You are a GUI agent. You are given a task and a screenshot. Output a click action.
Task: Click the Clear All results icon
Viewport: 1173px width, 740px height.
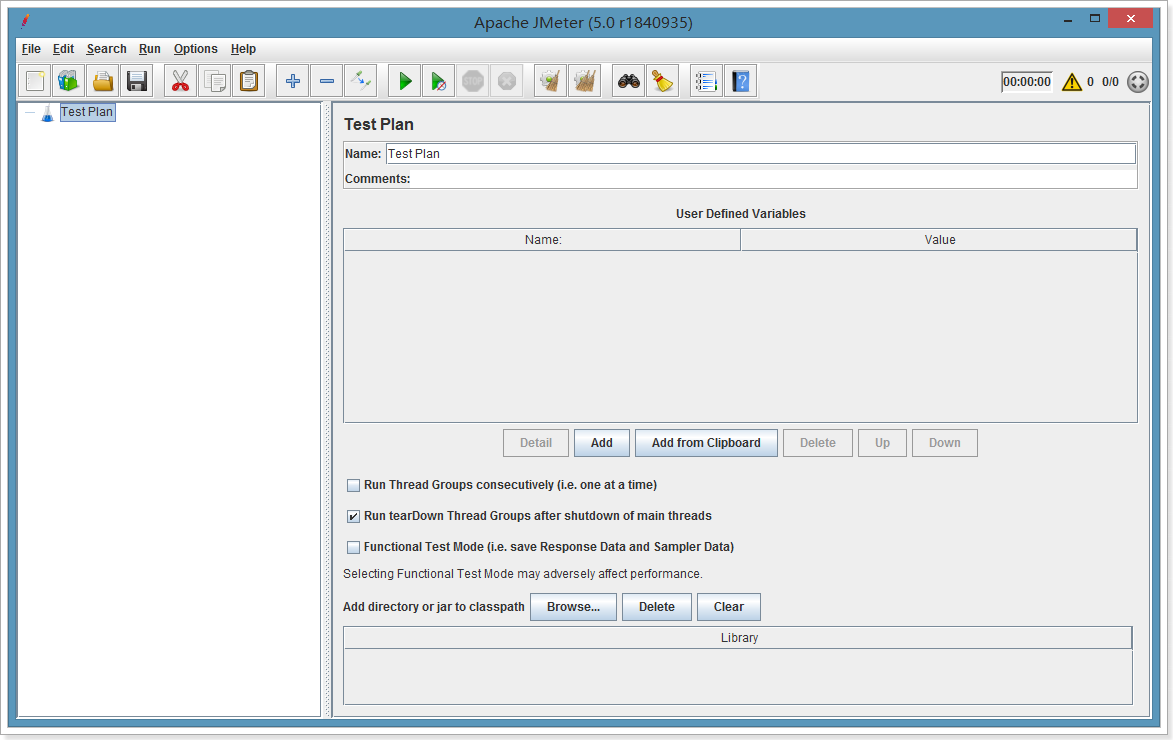click(x=585, y=81)
